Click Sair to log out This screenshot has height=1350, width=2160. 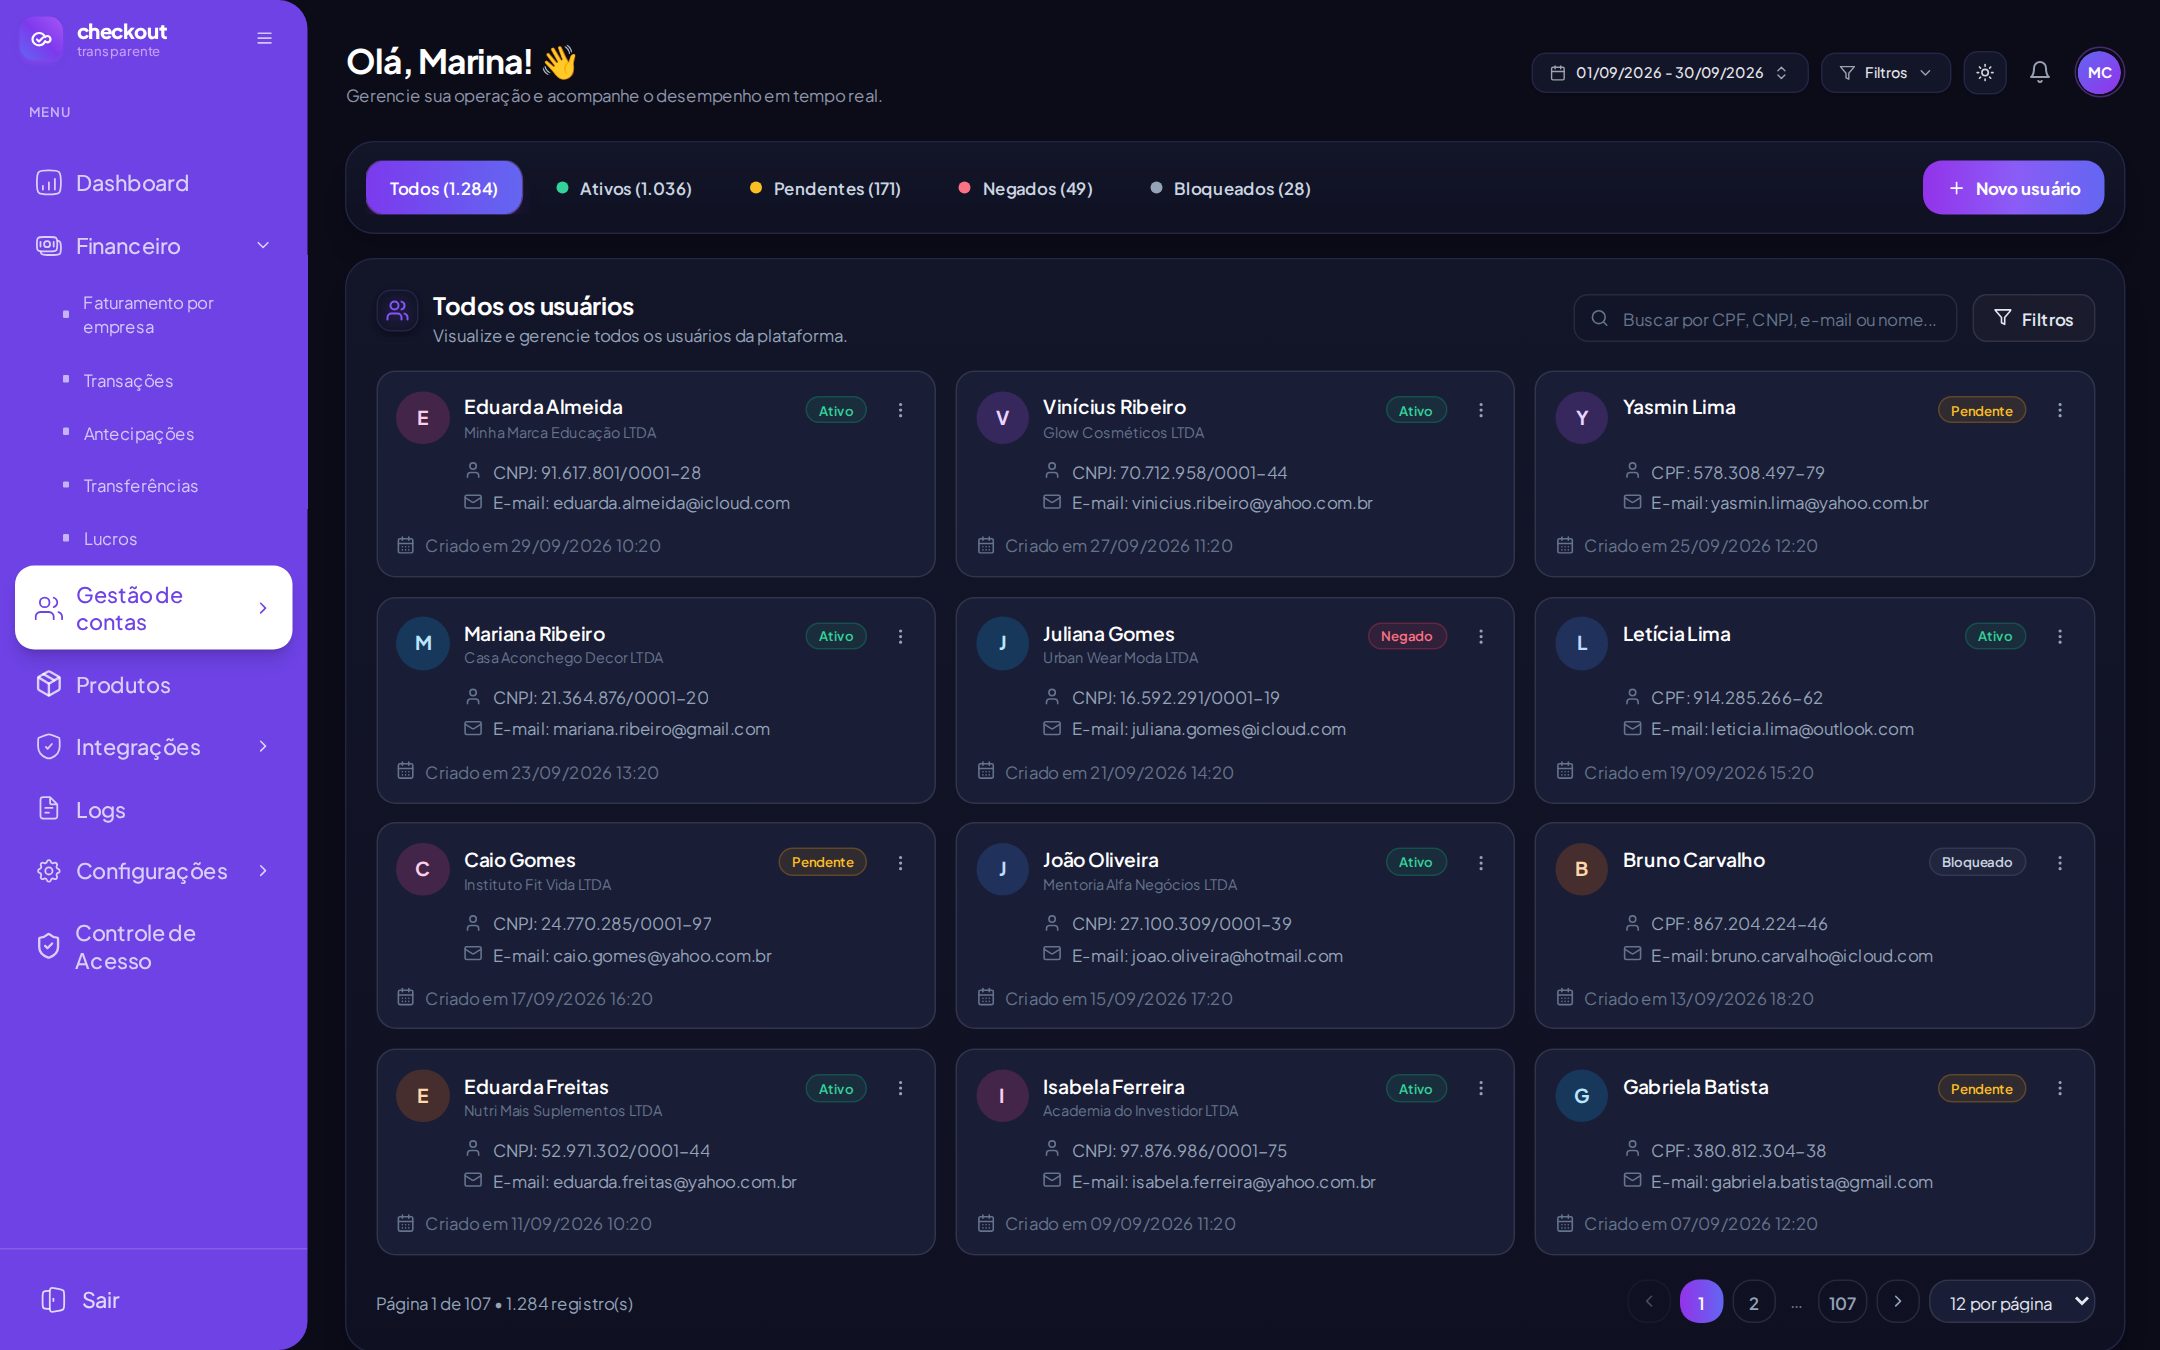(x=80, y=1300)
